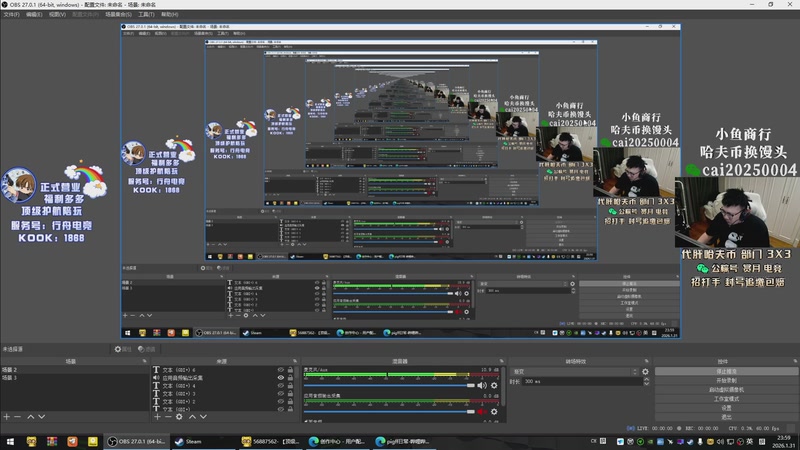
Task: Select 应用音频输出采集 source row
Action: pos(223,378)
